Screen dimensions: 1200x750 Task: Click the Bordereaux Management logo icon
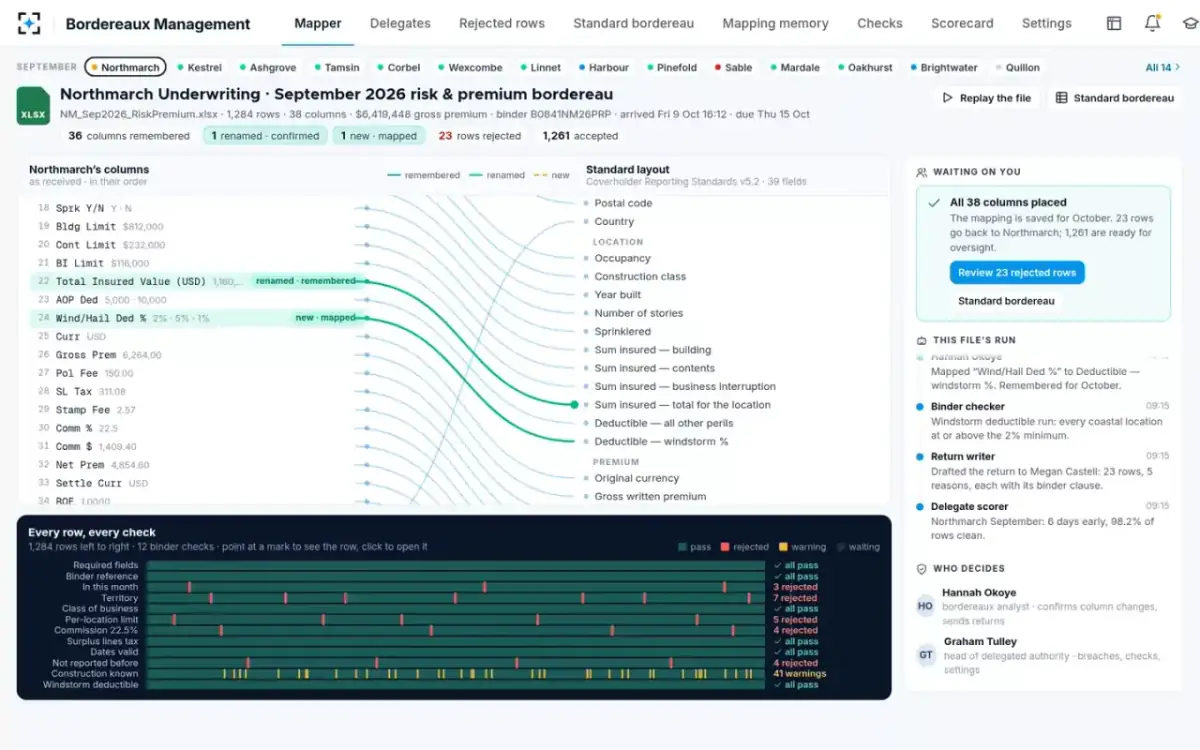[x=30, y=23]
